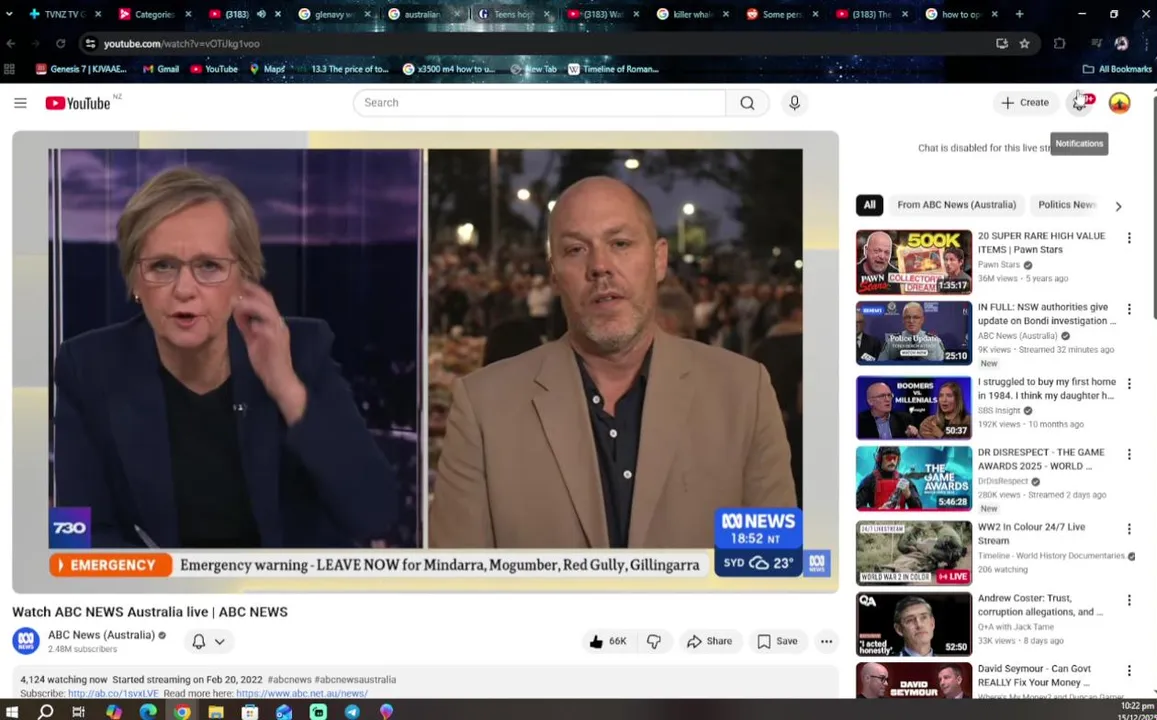This screenshot has height=720, width=1157.
Task: Open the ABC News channel avatar
Action: click(25, 640)
